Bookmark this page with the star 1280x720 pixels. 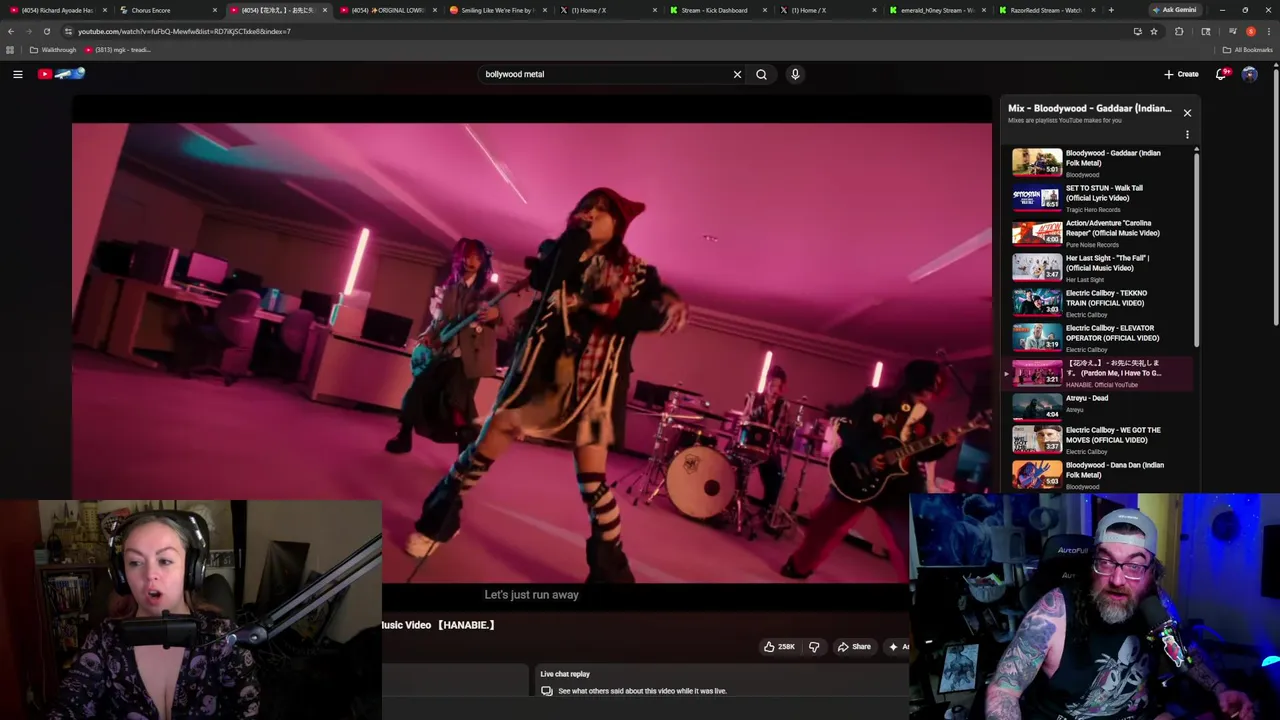(1153, 31)
